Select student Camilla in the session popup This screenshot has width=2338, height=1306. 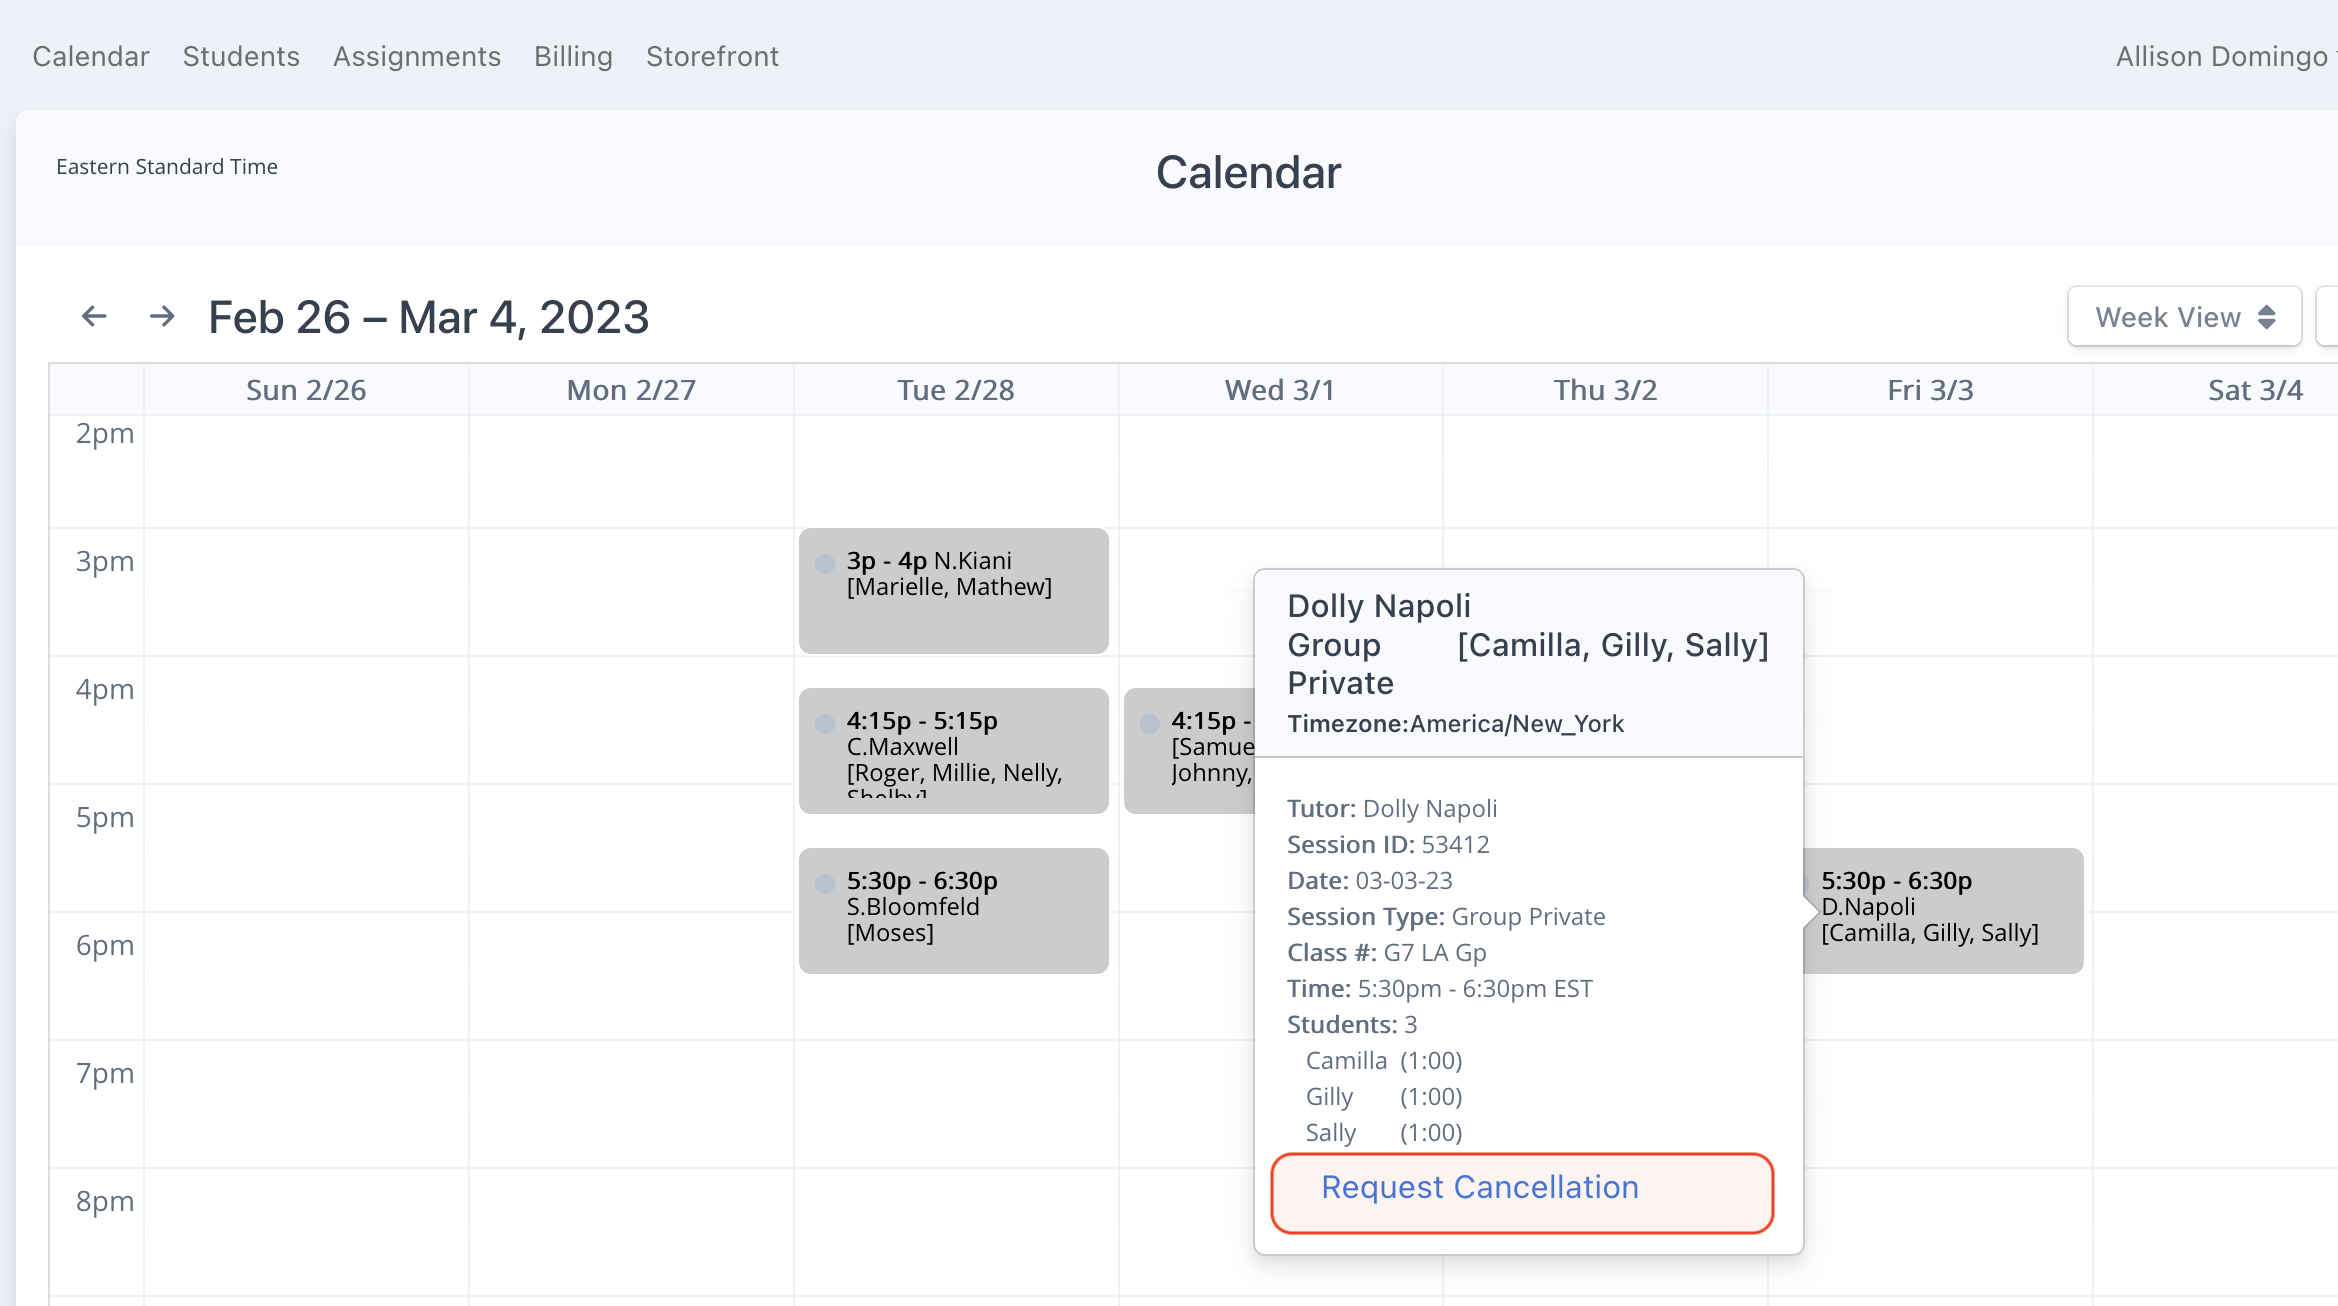pos(1345,1060)
